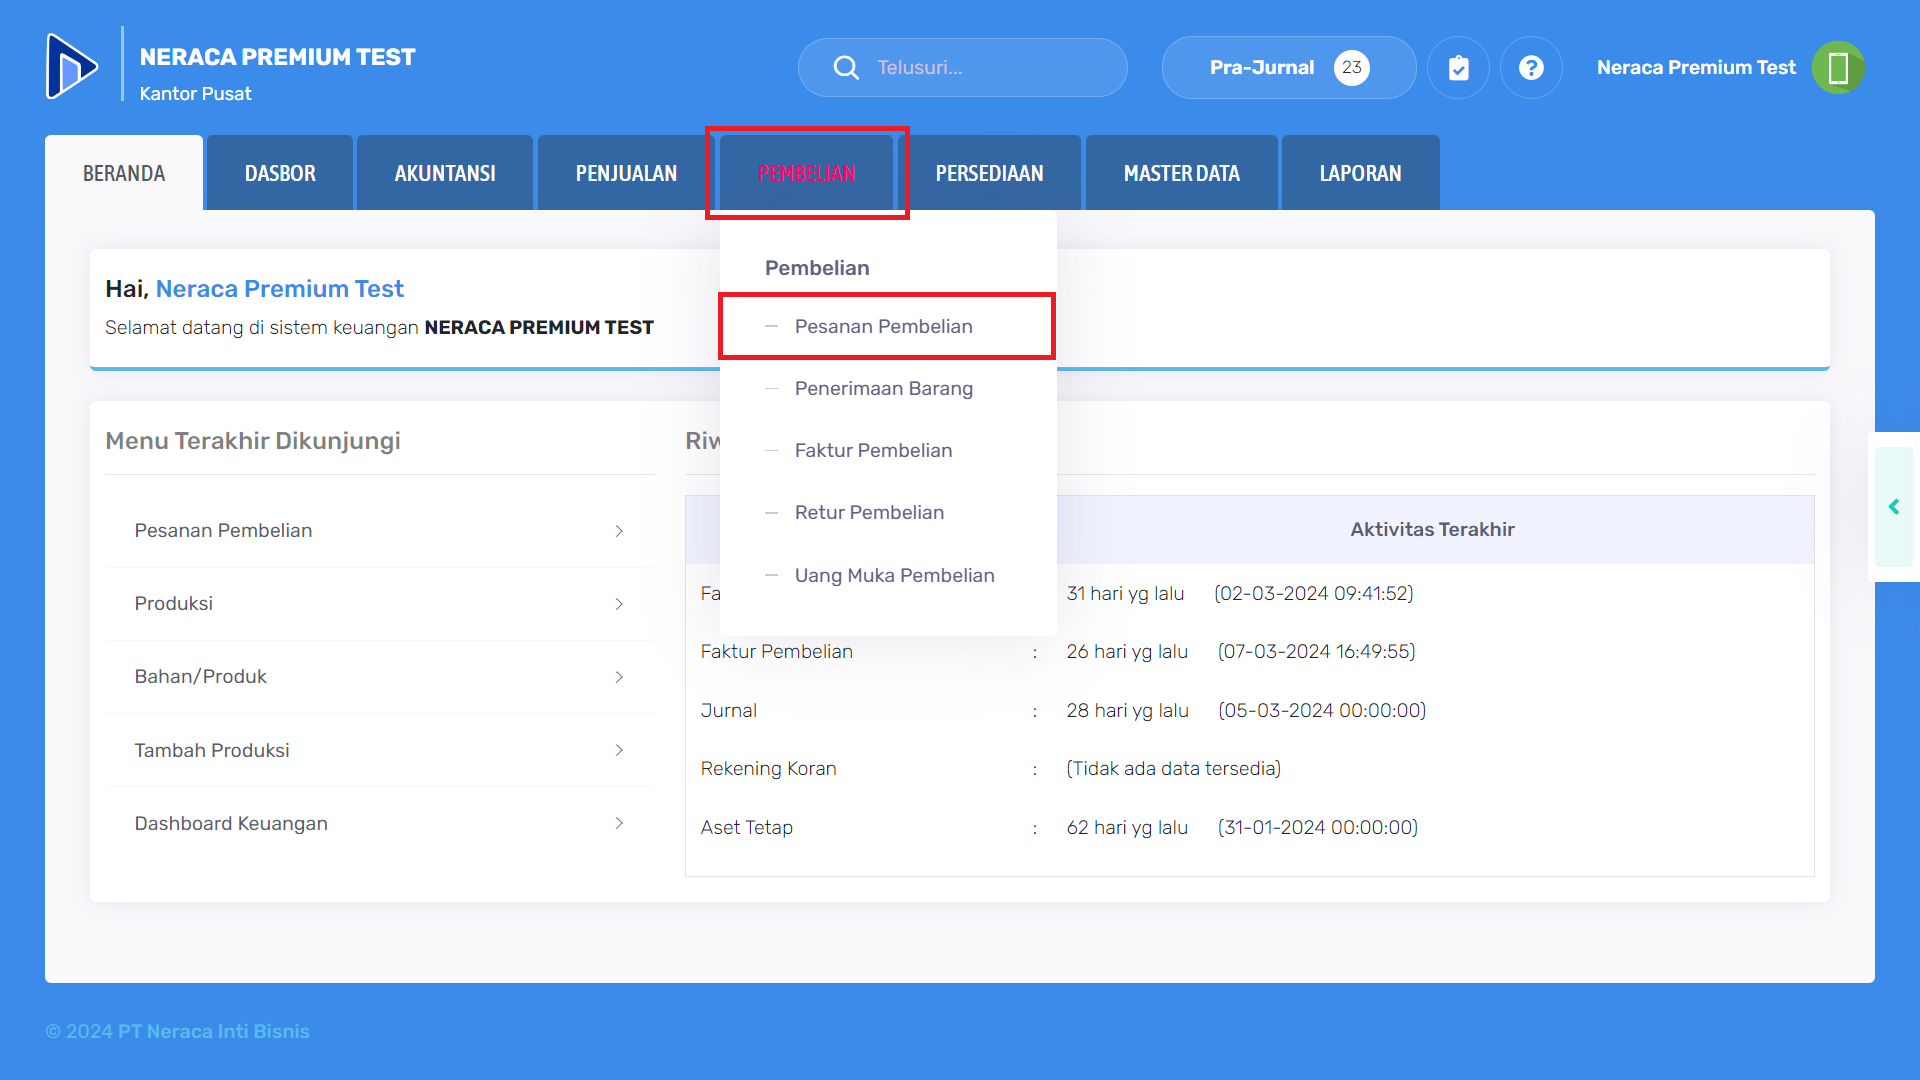Select Faktur Pembelian in the dropdown
The height and width of the screenshot is (1080, 1920).
(x=873, y=450)
